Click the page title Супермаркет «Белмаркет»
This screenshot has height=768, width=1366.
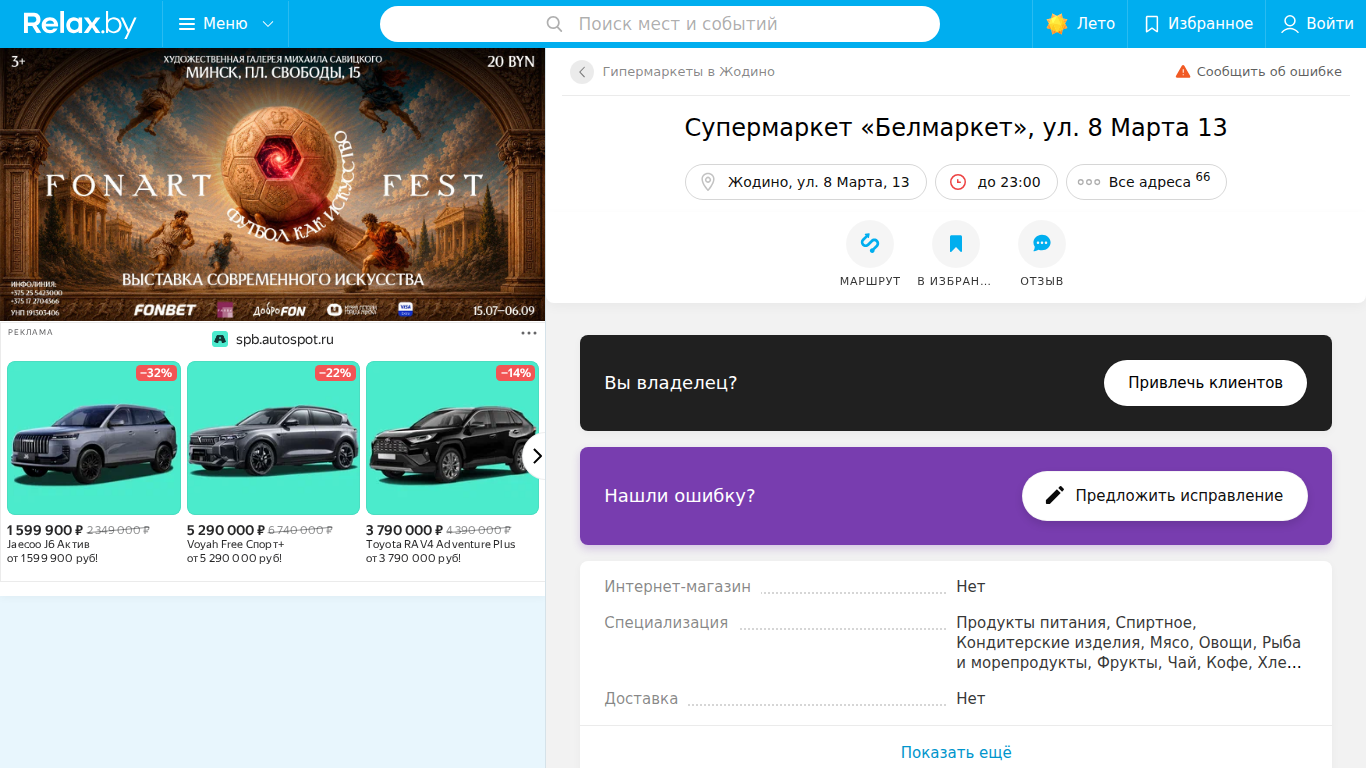pos(956,128)
